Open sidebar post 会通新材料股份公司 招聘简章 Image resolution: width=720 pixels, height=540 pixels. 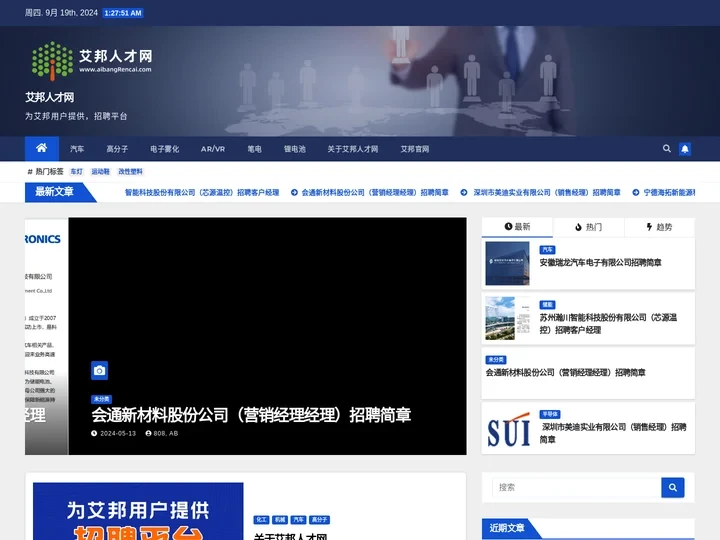click(x=565, y=372)
